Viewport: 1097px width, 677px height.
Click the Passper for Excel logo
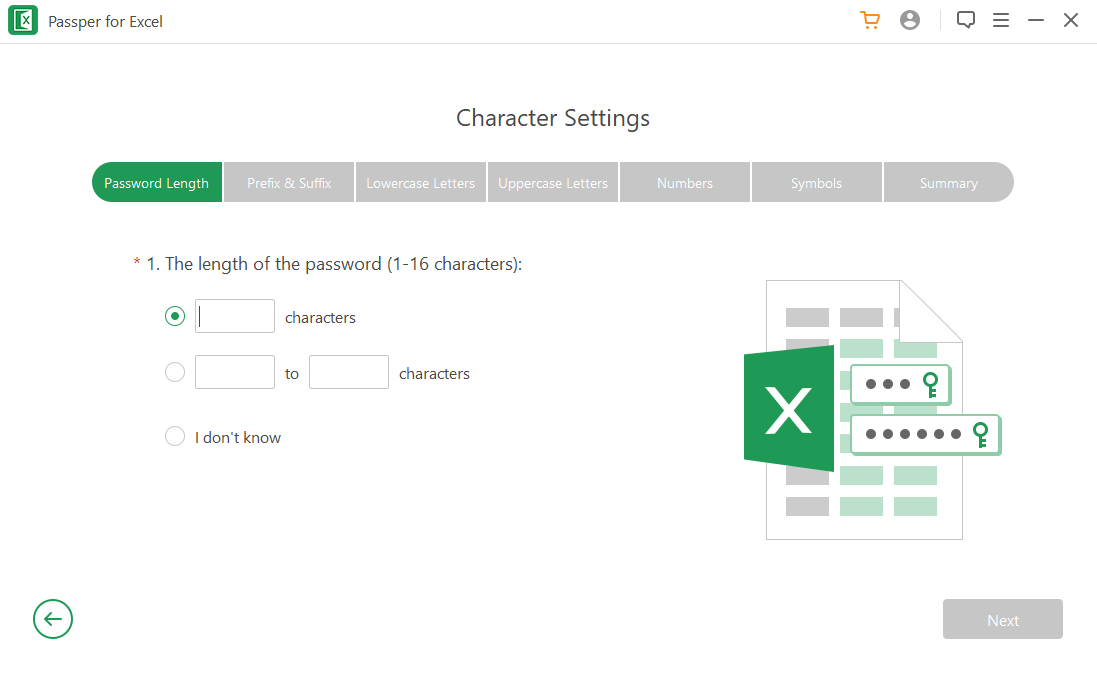tap(23, 21)
